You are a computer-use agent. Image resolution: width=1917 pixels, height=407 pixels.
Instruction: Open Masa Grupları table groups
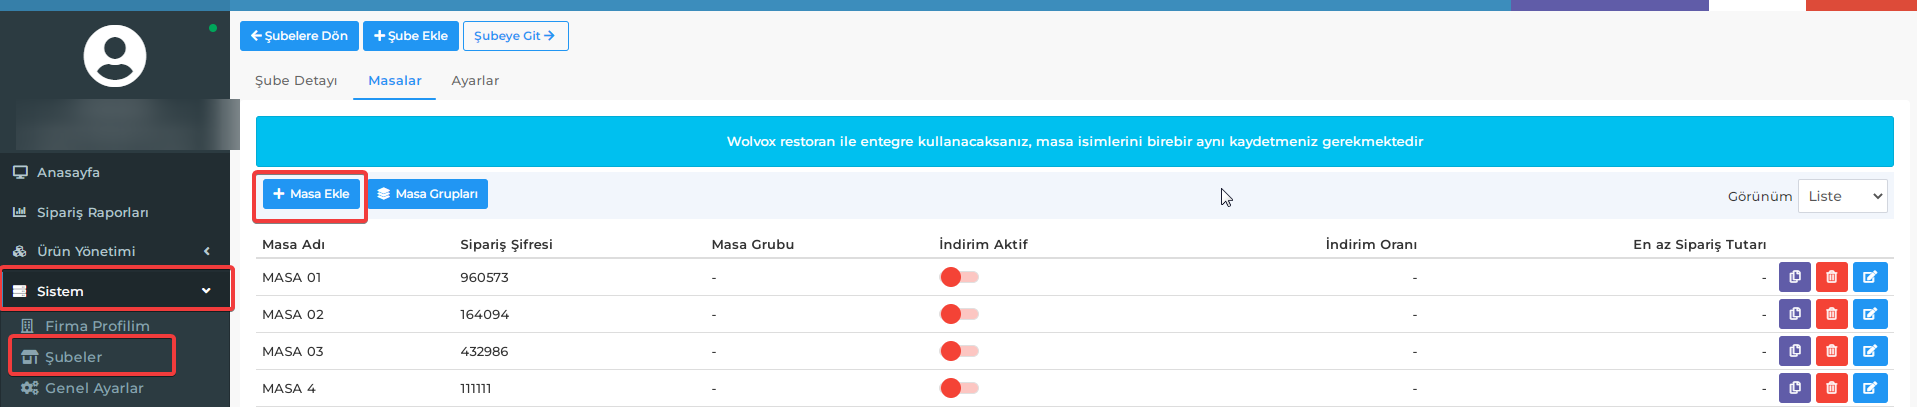coord(427,194)
